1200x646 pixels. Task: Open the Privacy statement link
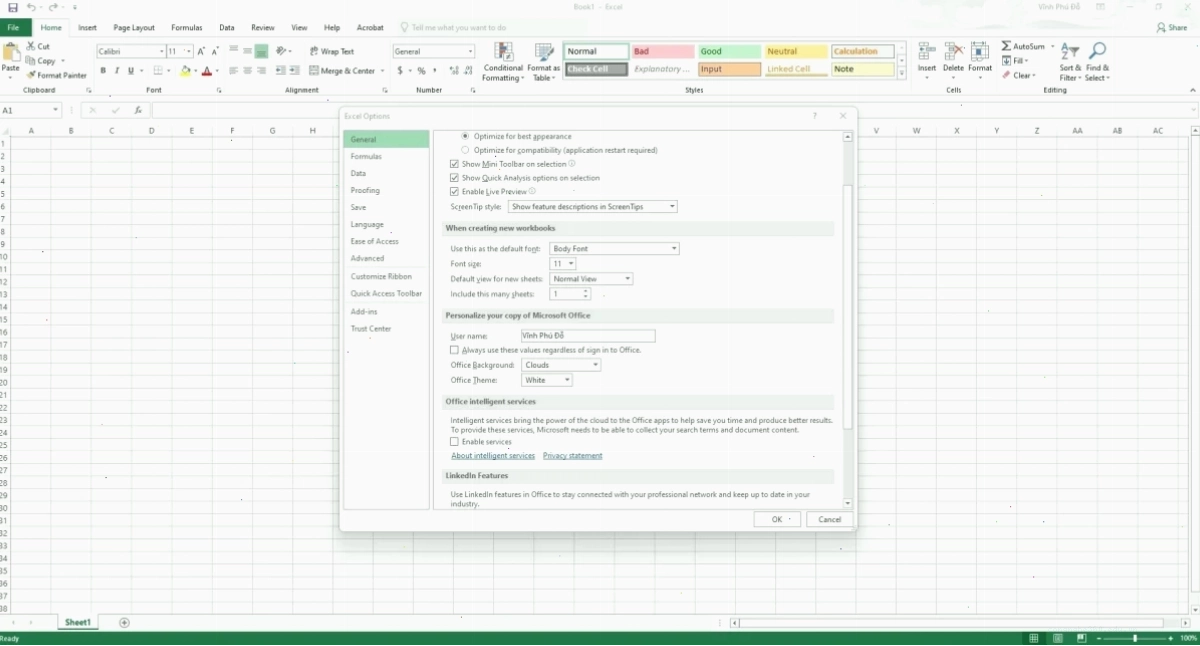[573, 456]
